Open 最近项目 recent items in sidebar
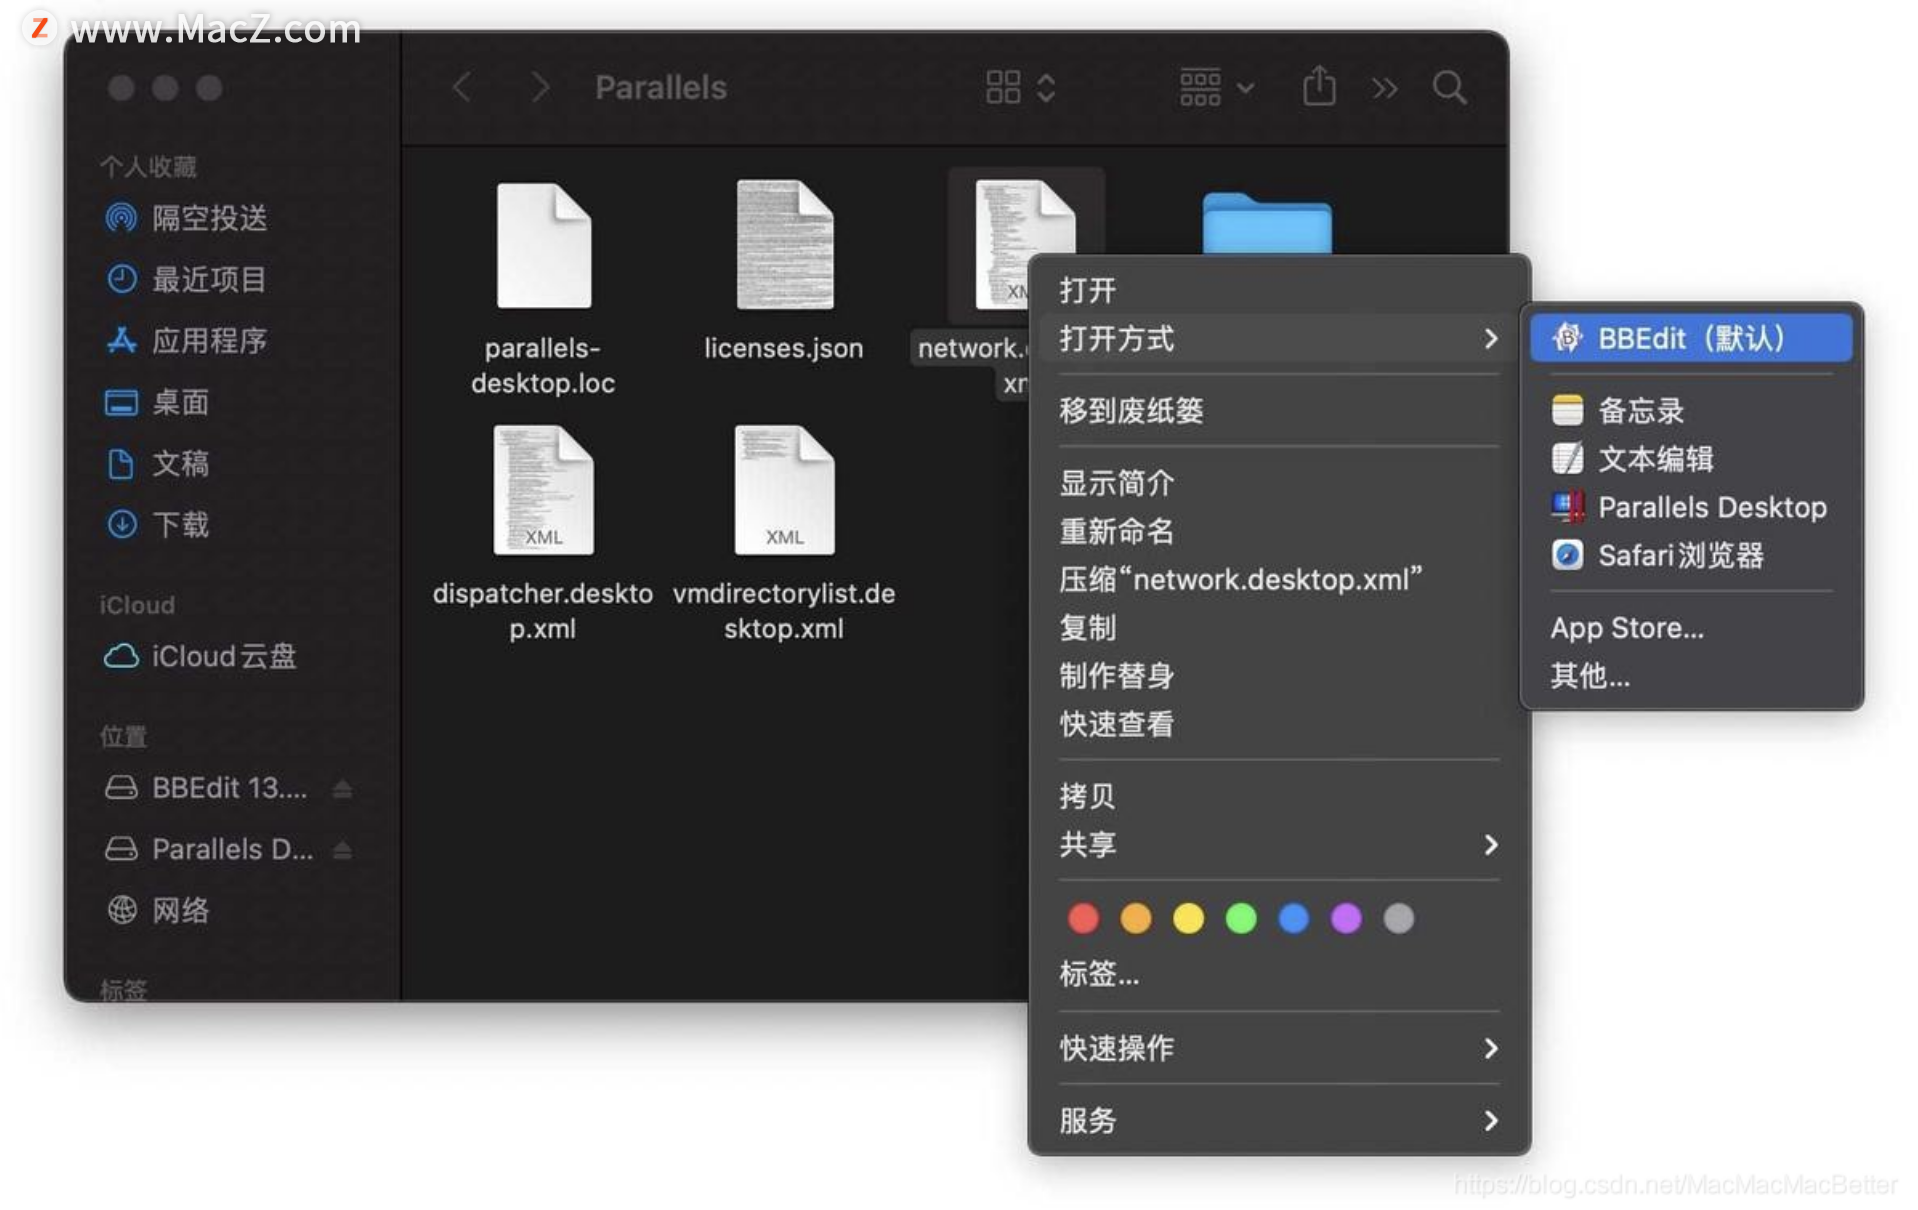The width and height of the screenshot is (1918, 1210). 186,279
